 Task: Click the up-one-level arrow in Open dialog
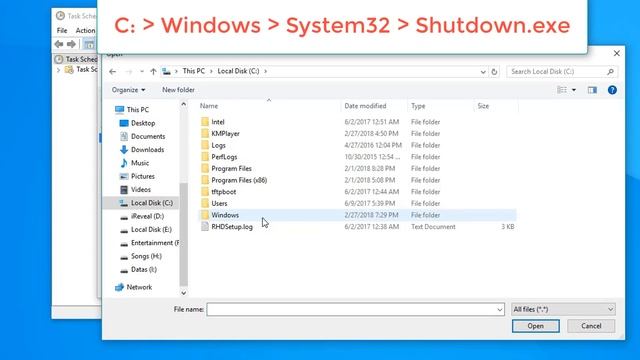(153, 71)
